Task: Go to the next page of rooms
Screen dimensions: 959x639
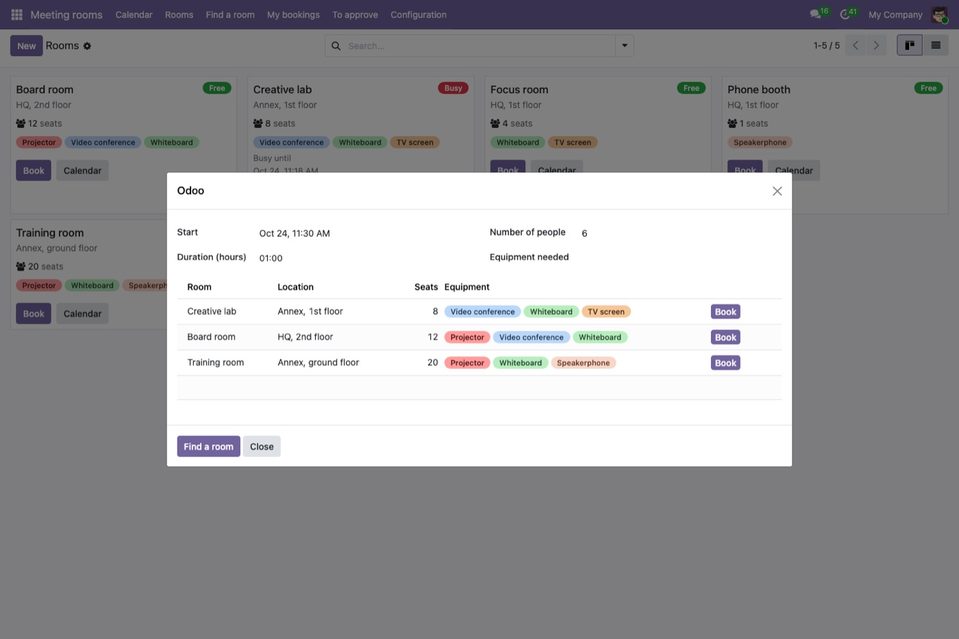Action: click(876, 45)
